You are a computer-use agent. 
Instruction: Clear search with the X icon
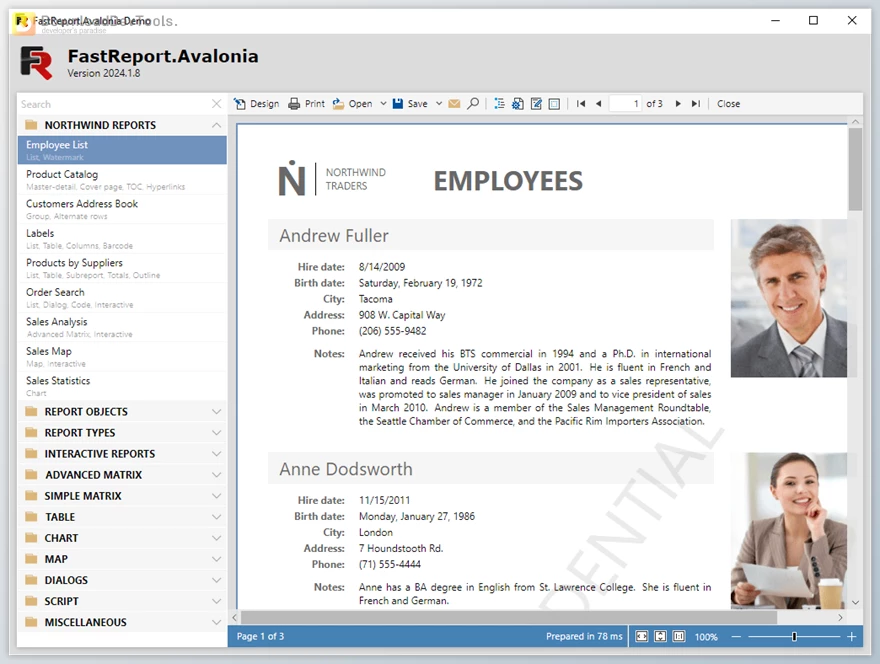217,104
